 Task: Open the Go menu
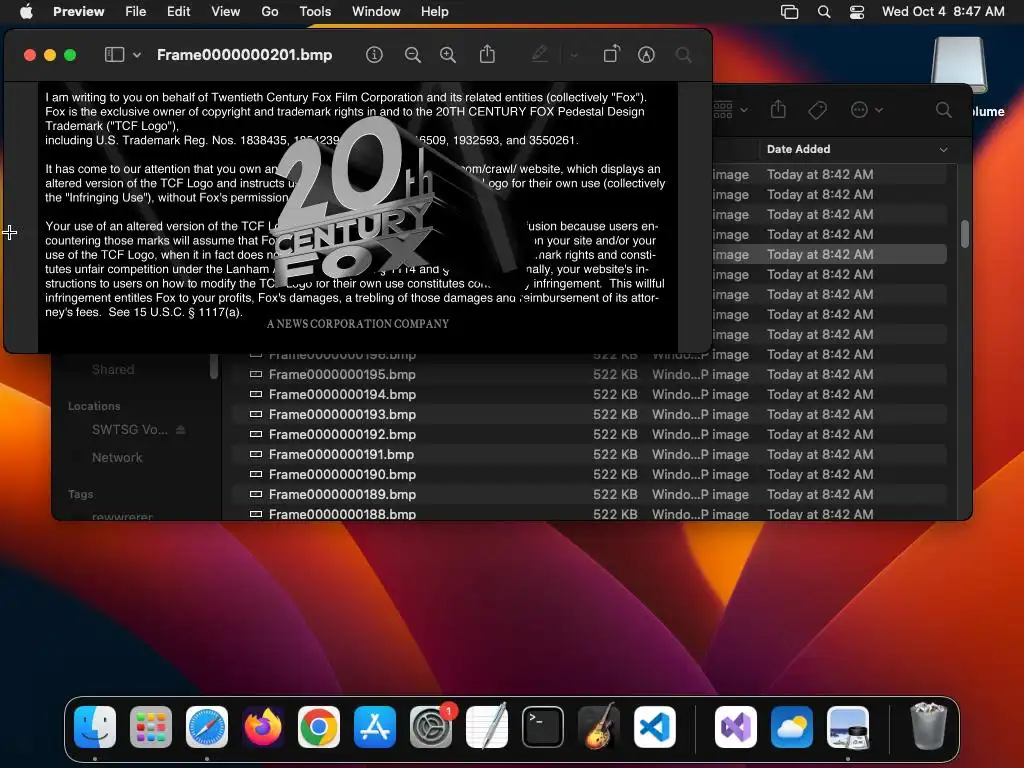(x=270, y=12)
